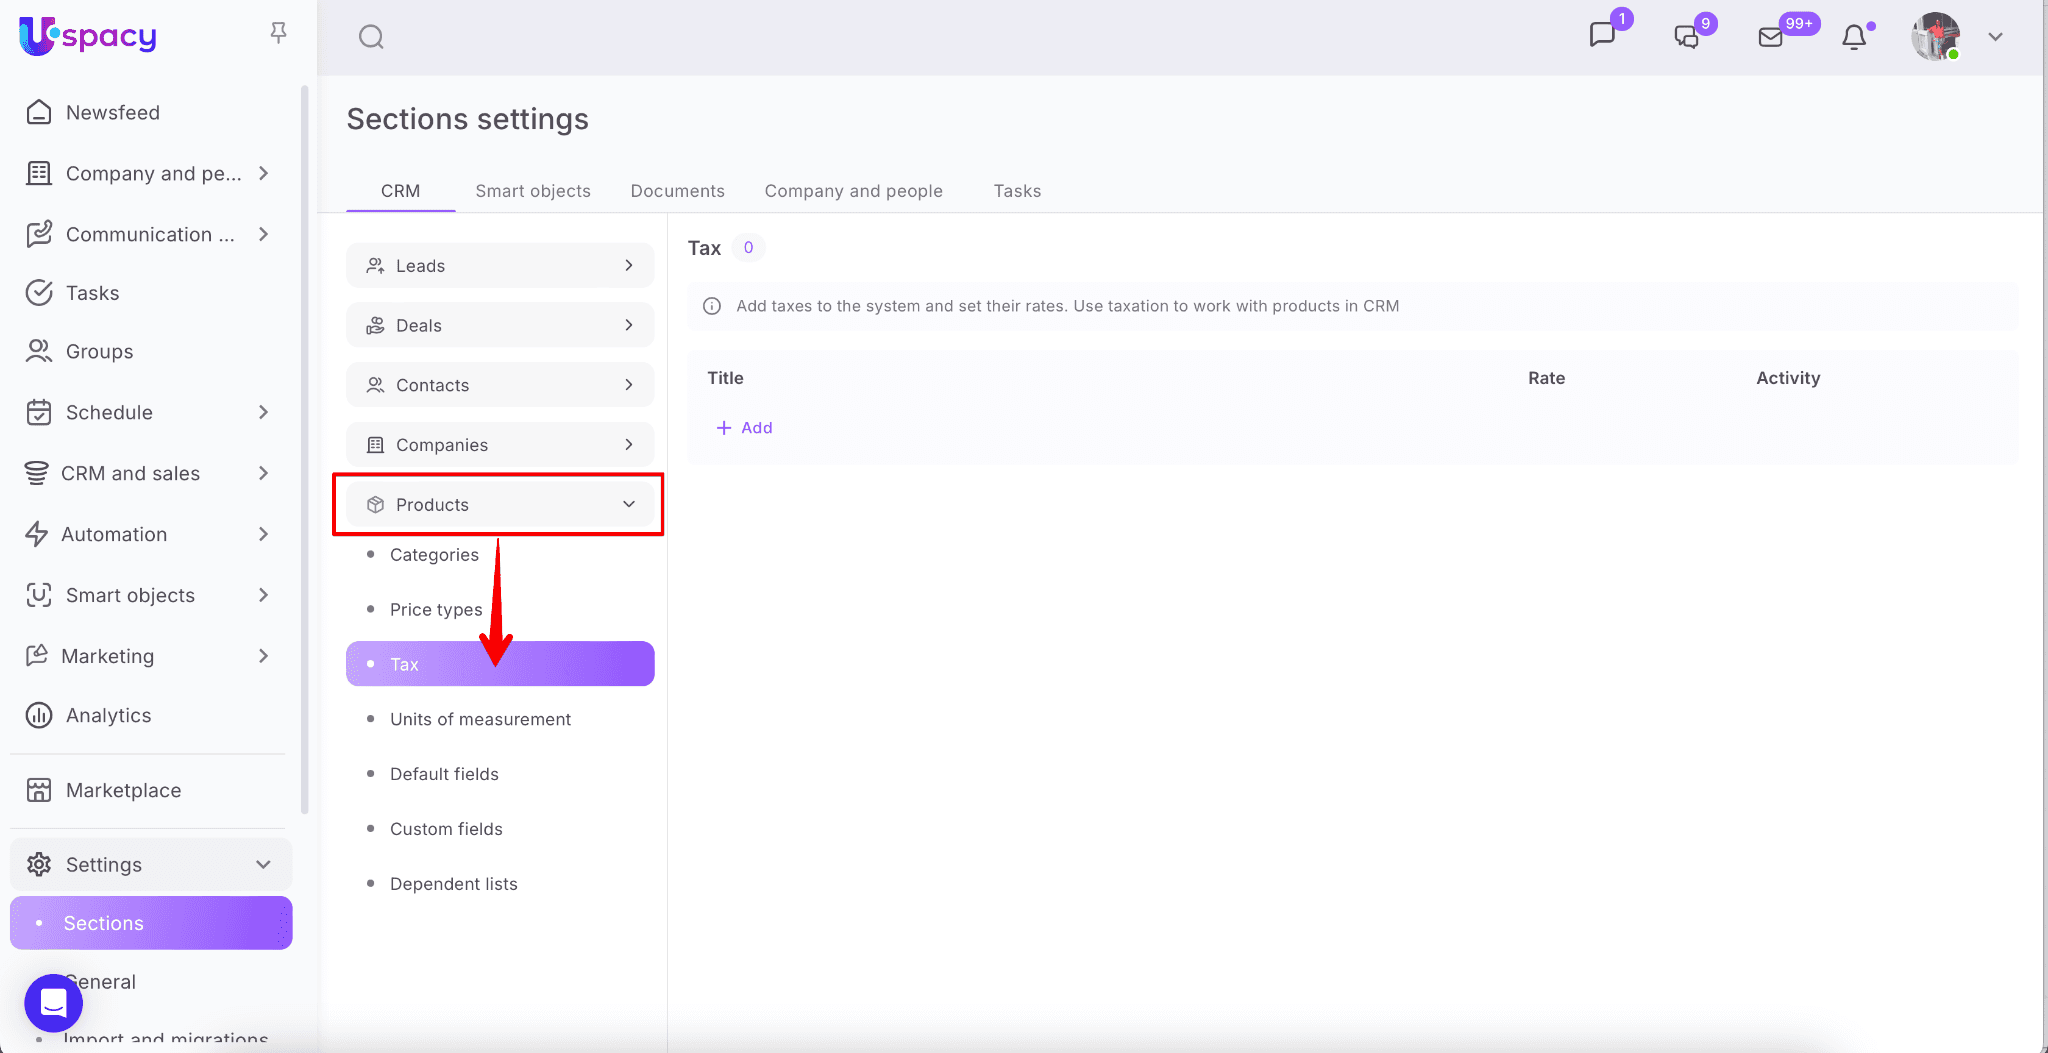Open the profile dropdown arrow
Viewport: 2048px width, 1053px height.
click(1995, 37)
